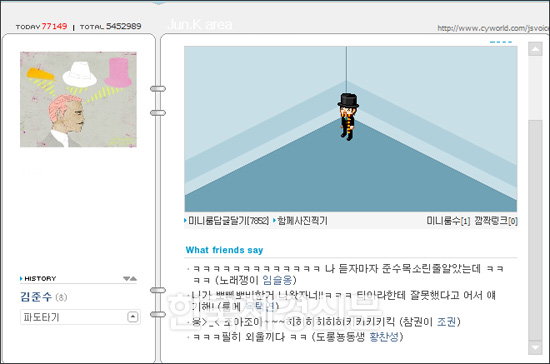Image resolution: width=550 pixels, height=364 pixels.
Task: Click the cyworld URL address
Action: pos(493,28)
